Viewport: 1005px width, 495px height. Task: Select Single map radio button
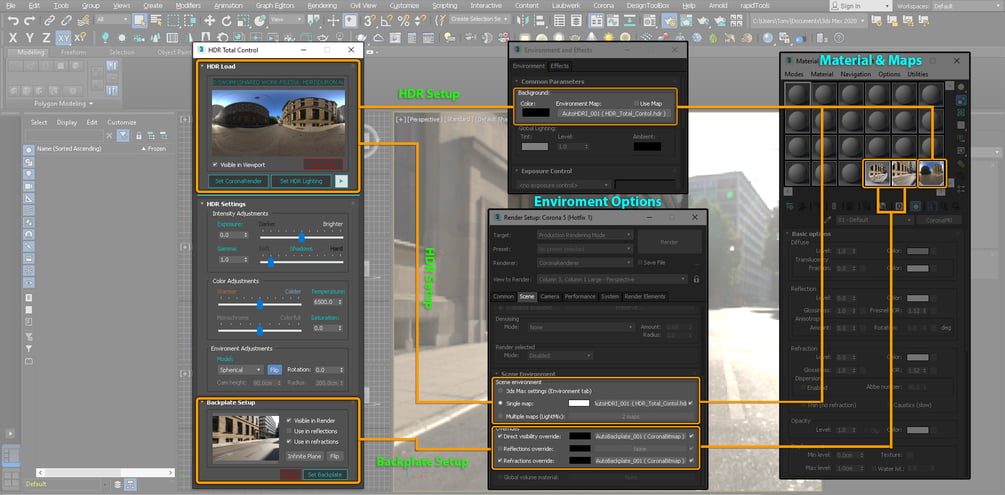(501, 403)
